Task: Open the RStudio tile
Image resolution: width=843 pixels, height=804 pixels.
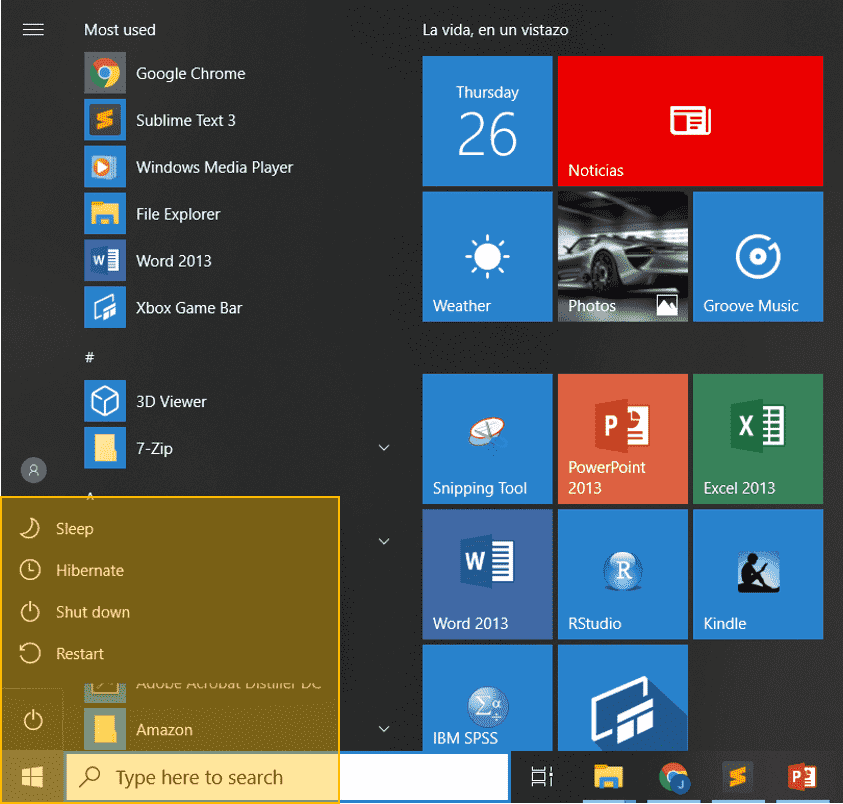Action: [x=622, y=576]
